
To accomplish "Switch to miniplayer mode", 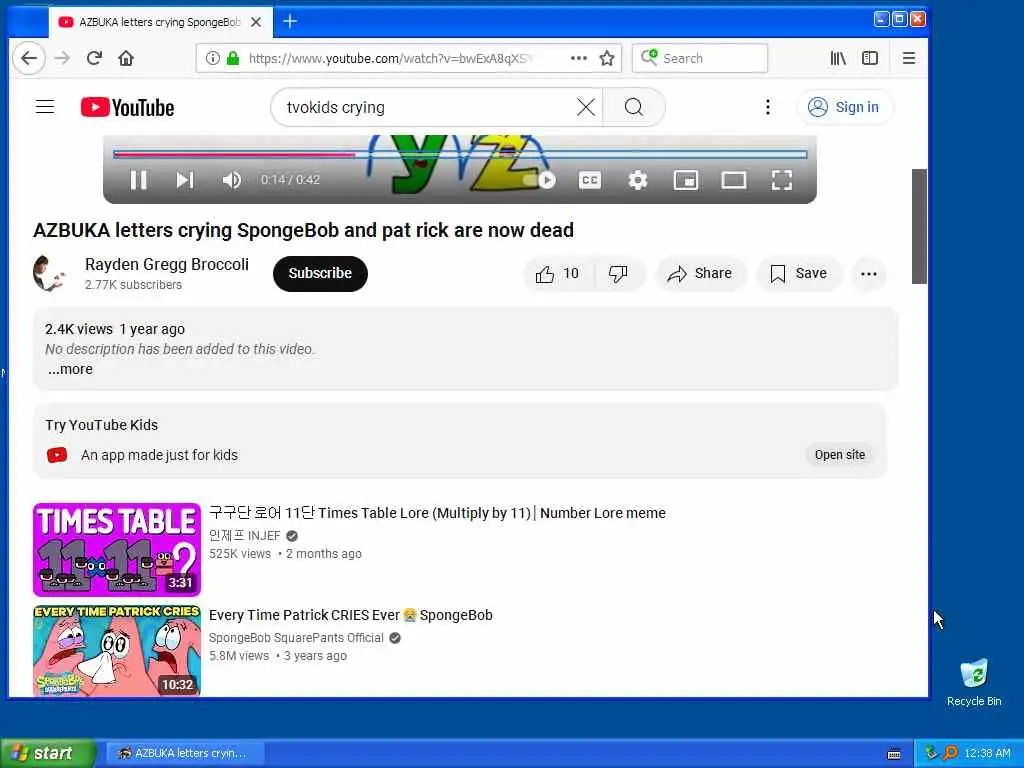I will coord(686,180).
